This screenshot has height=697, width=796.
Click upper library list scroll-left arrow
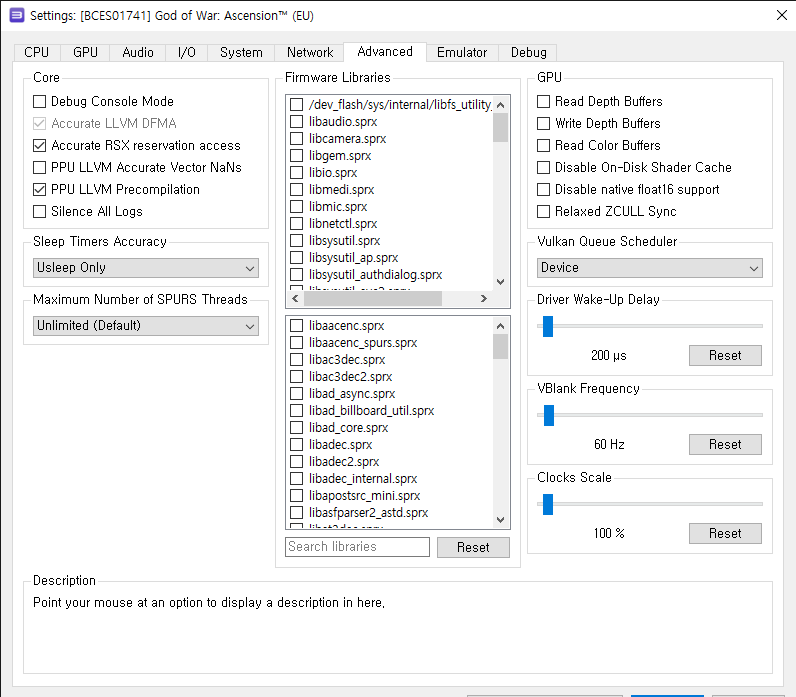pos(295,298)
